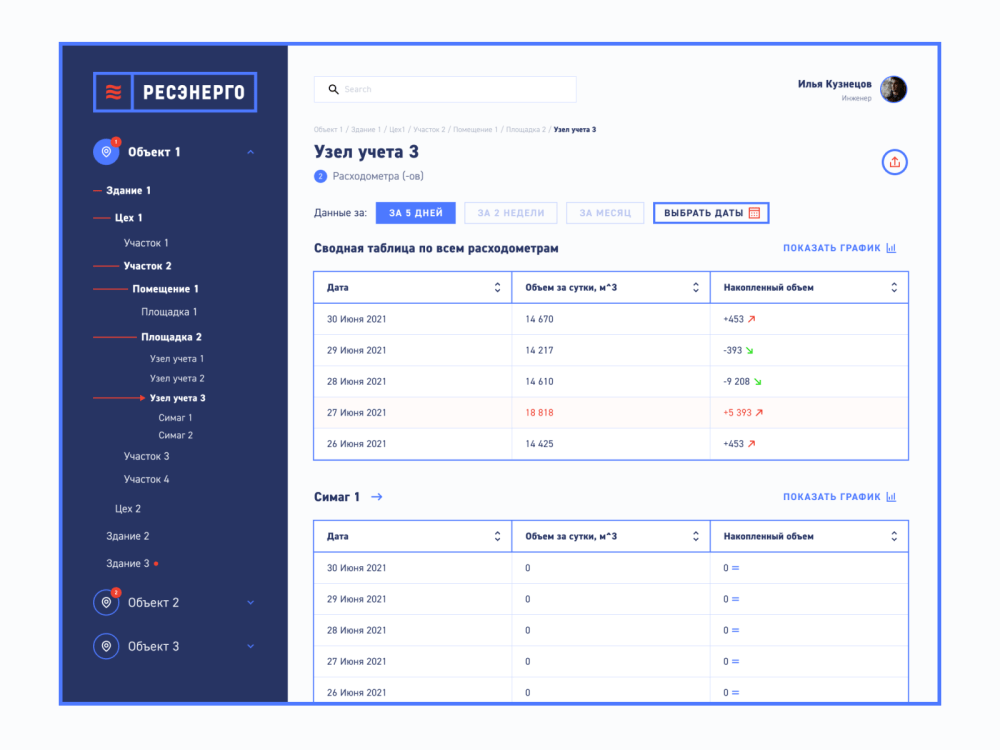Select Площадка 1 in the tree
The image size is (1000, 750).
[x=169, y=312]
